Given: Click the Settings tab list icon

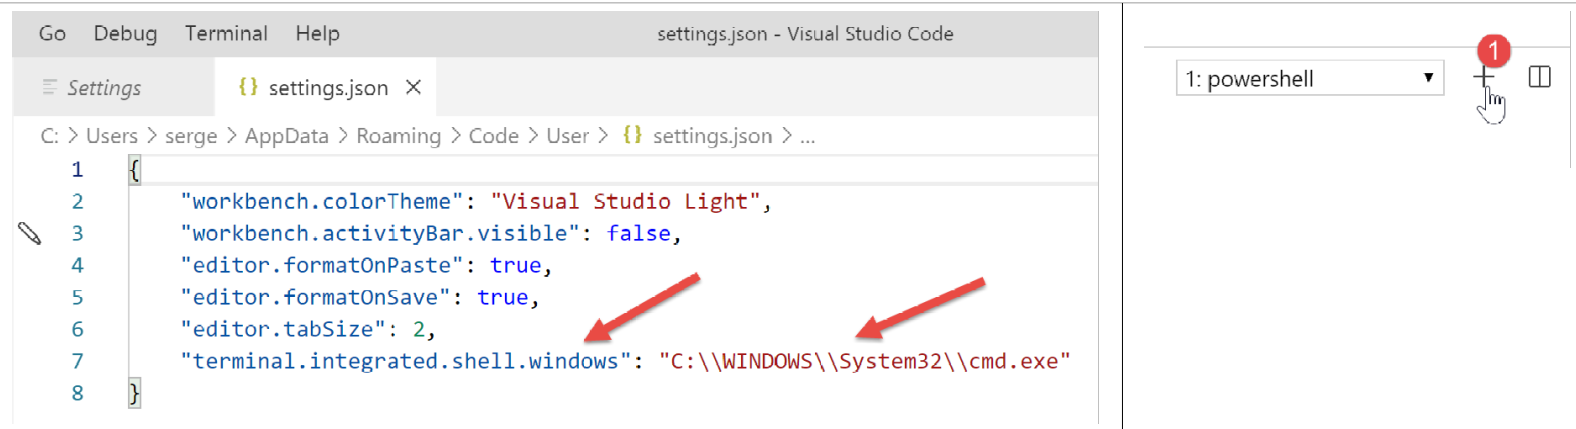Looking at the screenshot, I should click(x=50, y=88).
